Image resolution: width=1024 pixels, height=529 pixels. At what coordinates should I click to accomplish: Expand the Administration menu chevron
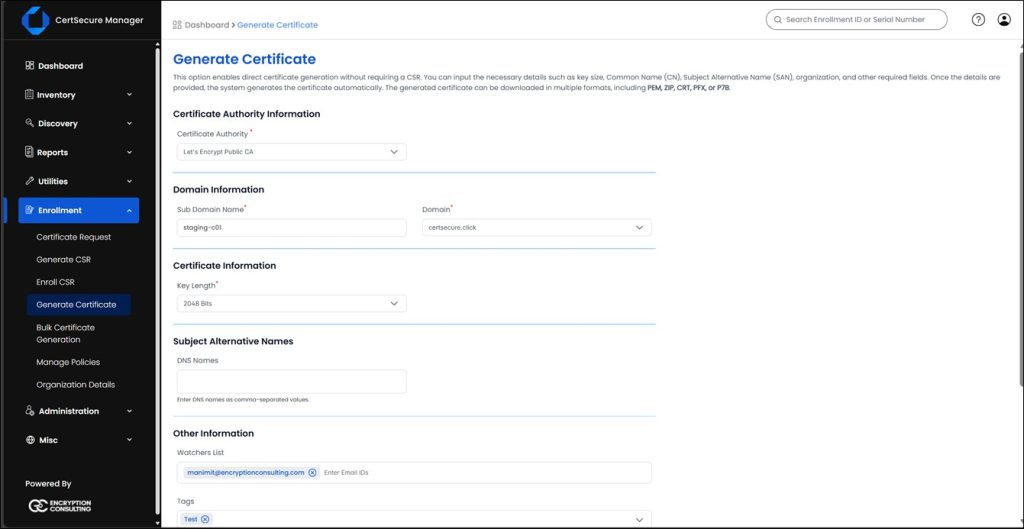(129, 411)
